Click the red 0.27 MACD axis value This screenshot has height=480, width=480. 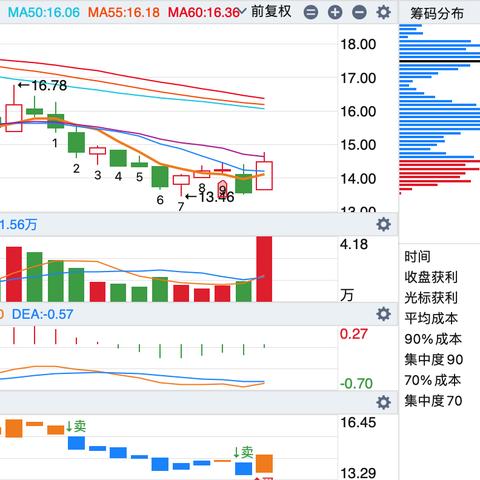(x=354, y=334)
